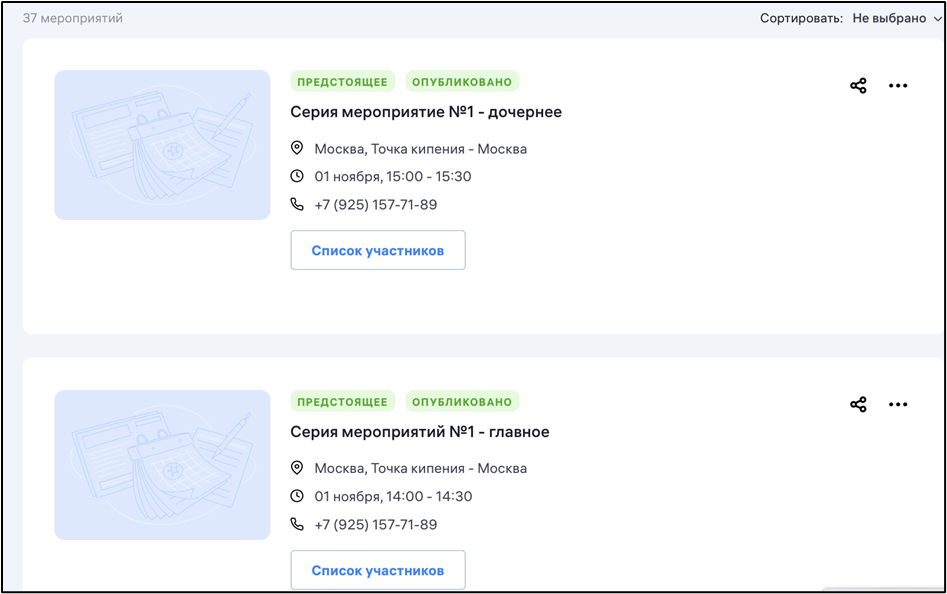Click the calendar thumbnail of the "дочернее" event
Image resolution: width=947 pixels, height=594 pixels.
pos(162,145)
